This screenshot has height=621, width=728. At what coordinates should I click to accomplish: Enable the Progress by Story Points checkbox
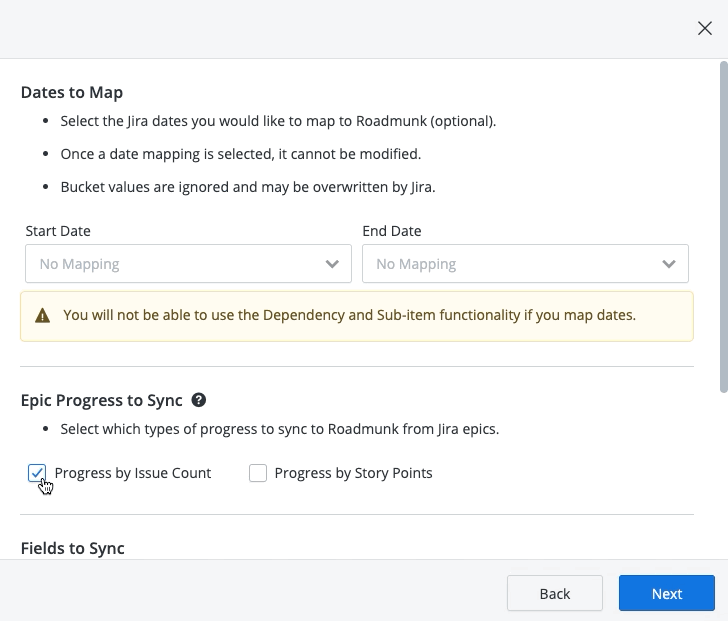(258, 473)
